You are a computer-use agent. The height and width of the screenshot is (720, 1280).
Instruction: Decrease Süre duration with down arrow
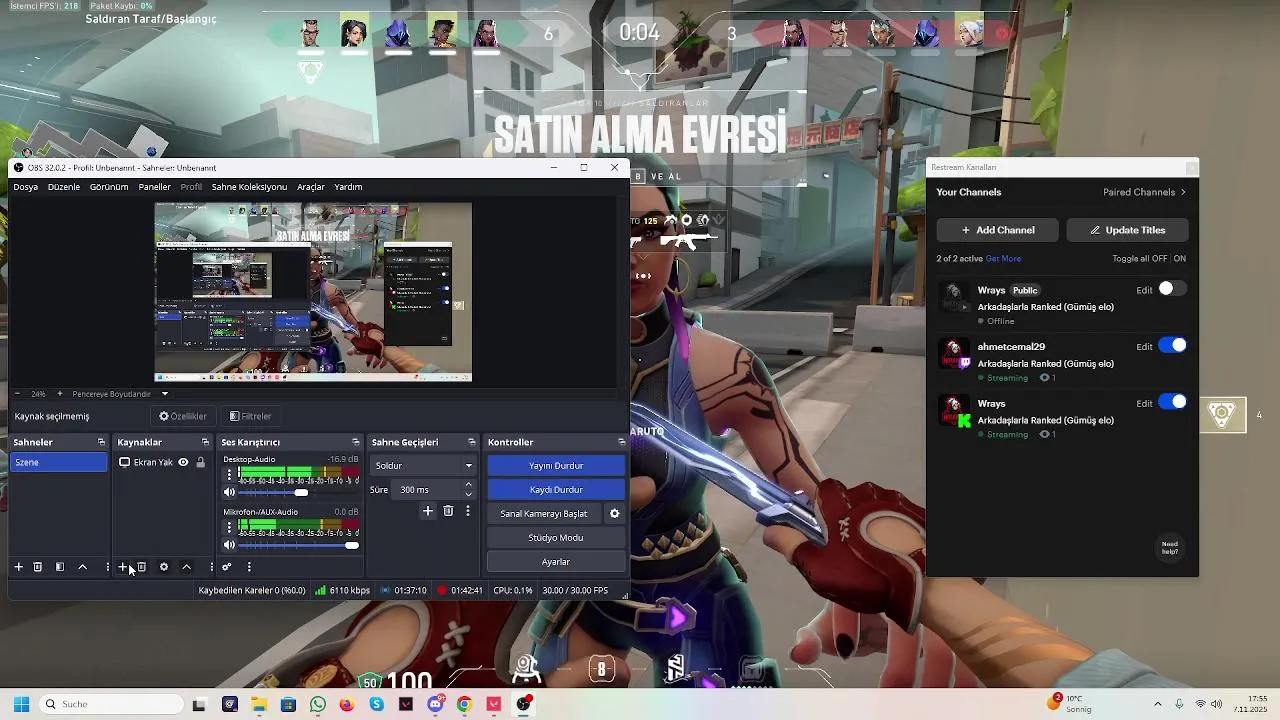pos(468,494)
